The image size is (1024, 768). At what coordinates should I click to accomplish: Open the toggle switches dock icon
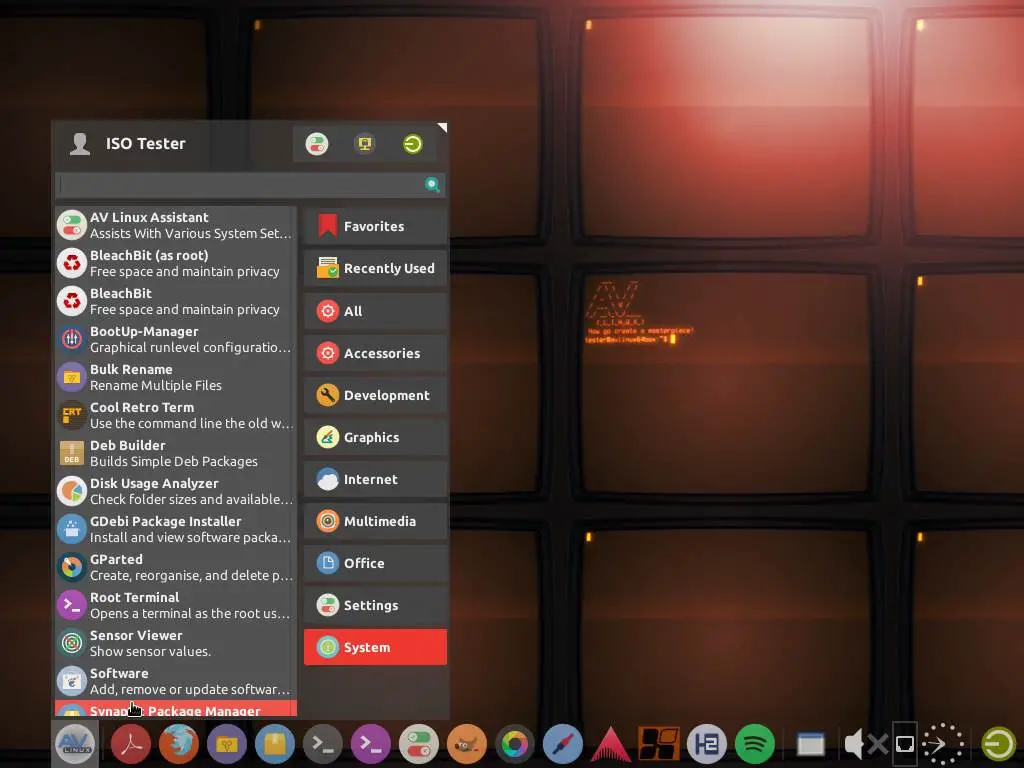click(x=419, y=744)
